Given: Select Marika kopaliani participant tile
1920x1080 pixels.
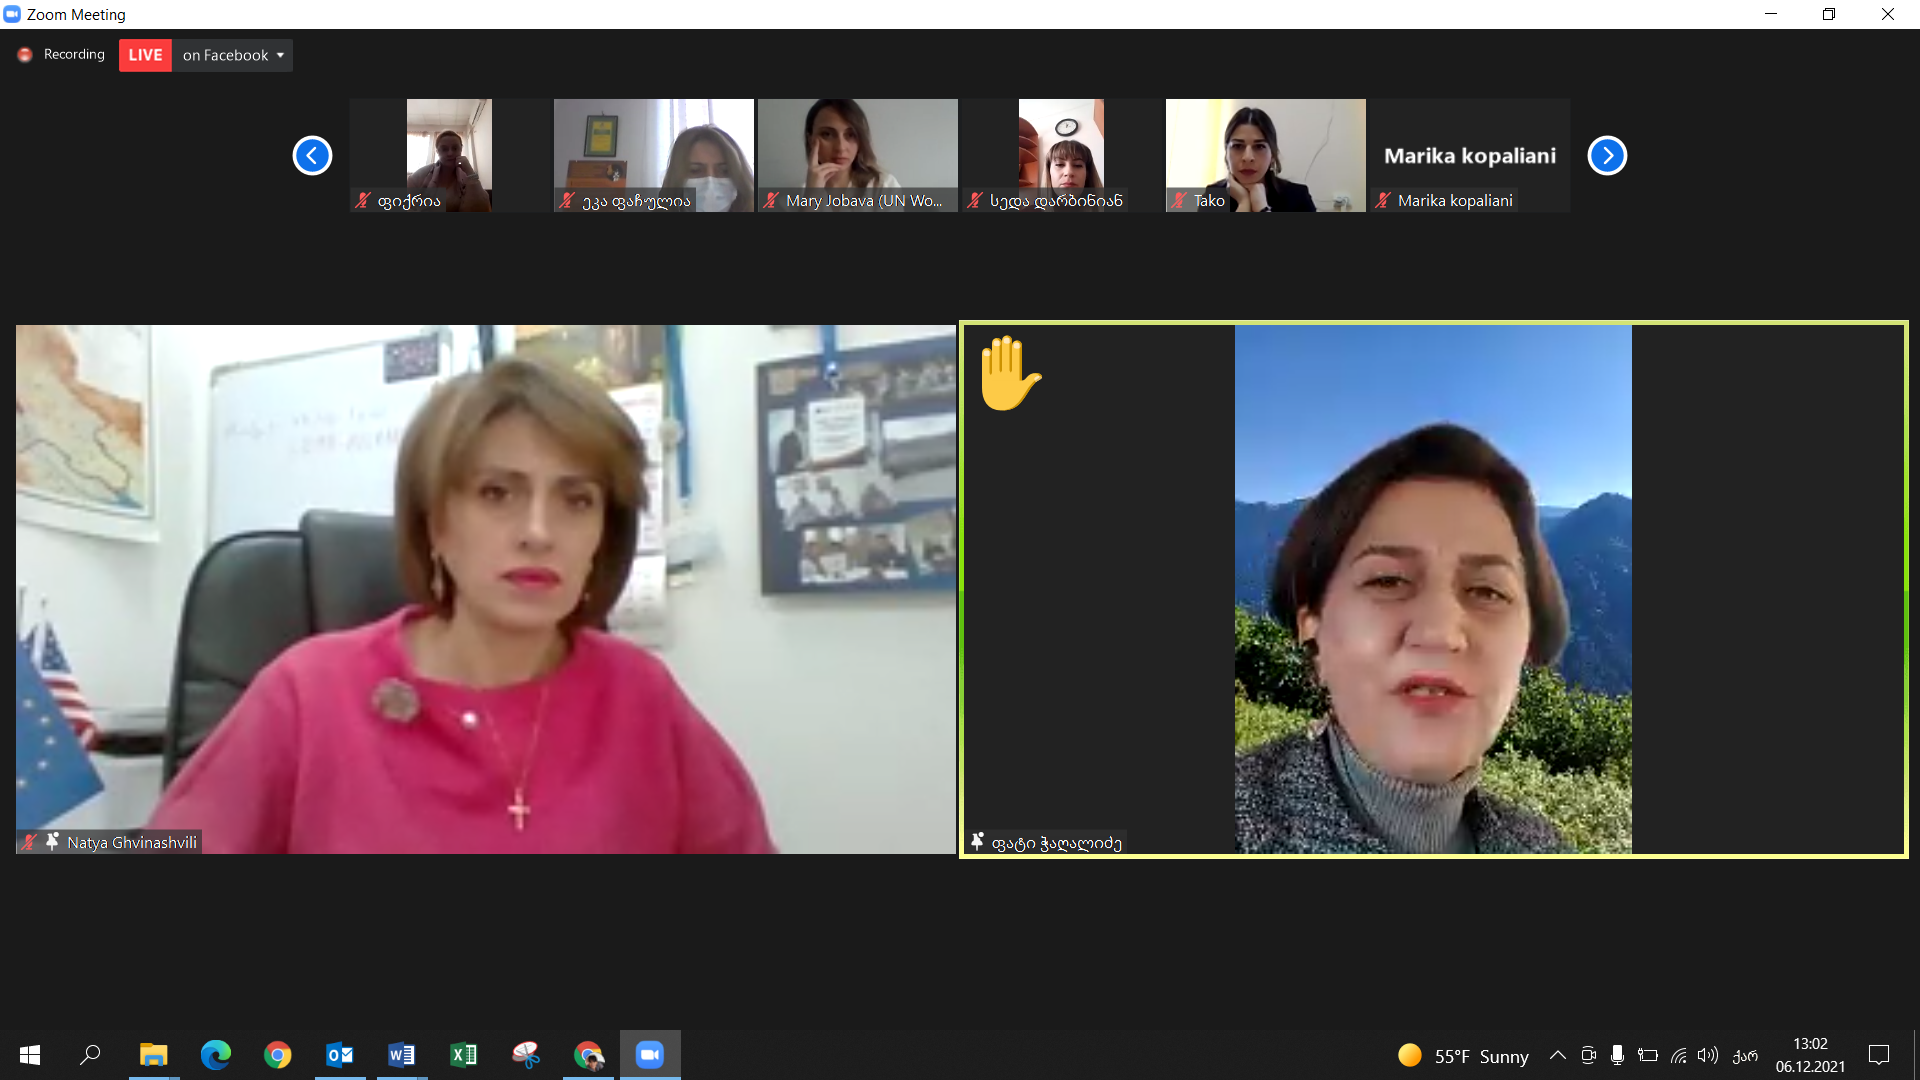Looking at the screenshot, I should tap(1469, 155).
